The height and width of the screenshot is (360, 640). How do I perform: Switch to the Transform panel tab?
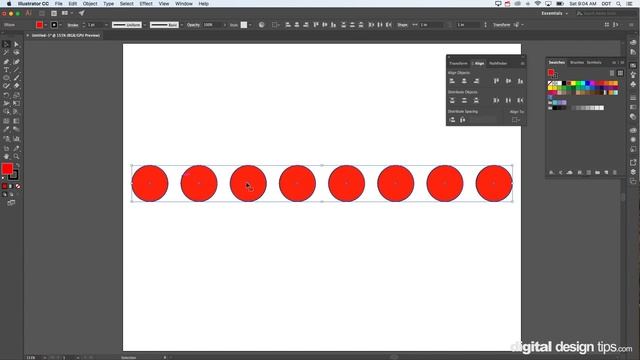click(x=458, y=63)
